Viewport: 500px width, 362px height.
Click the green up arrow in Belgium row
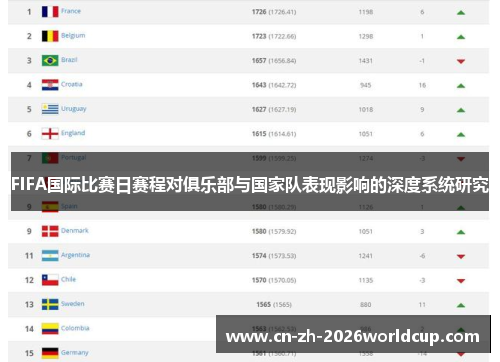pyautogui.click(x=461, y=37)
